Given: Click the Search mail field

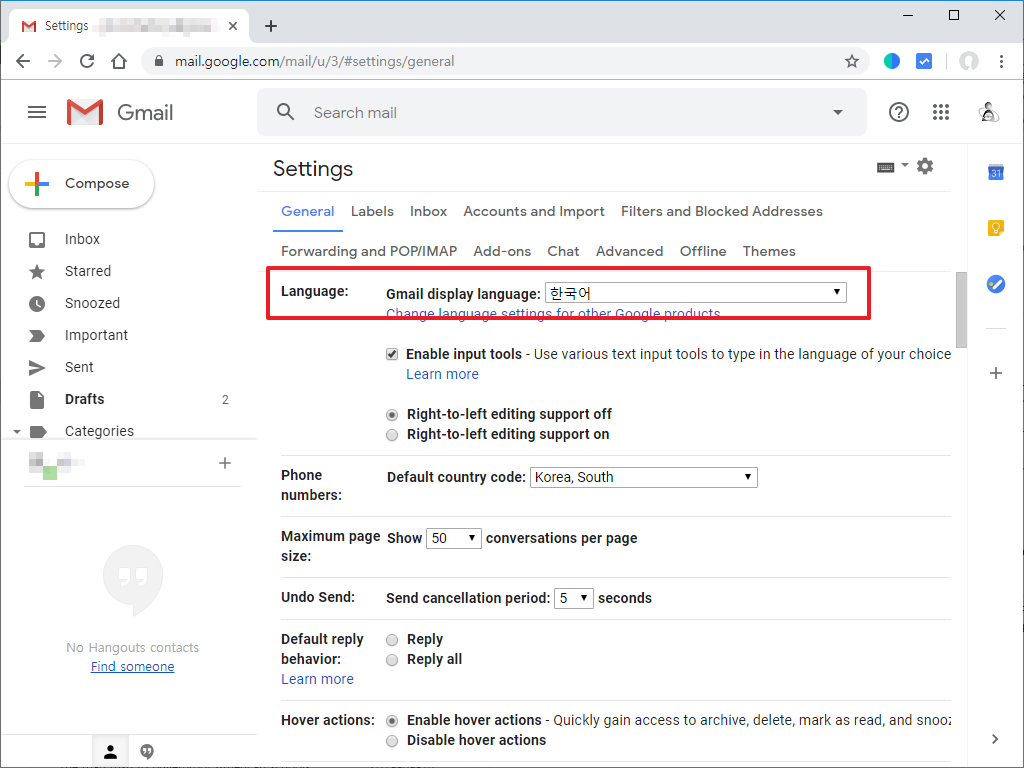Looking at the screenshot, I should (x=562, y=112).
